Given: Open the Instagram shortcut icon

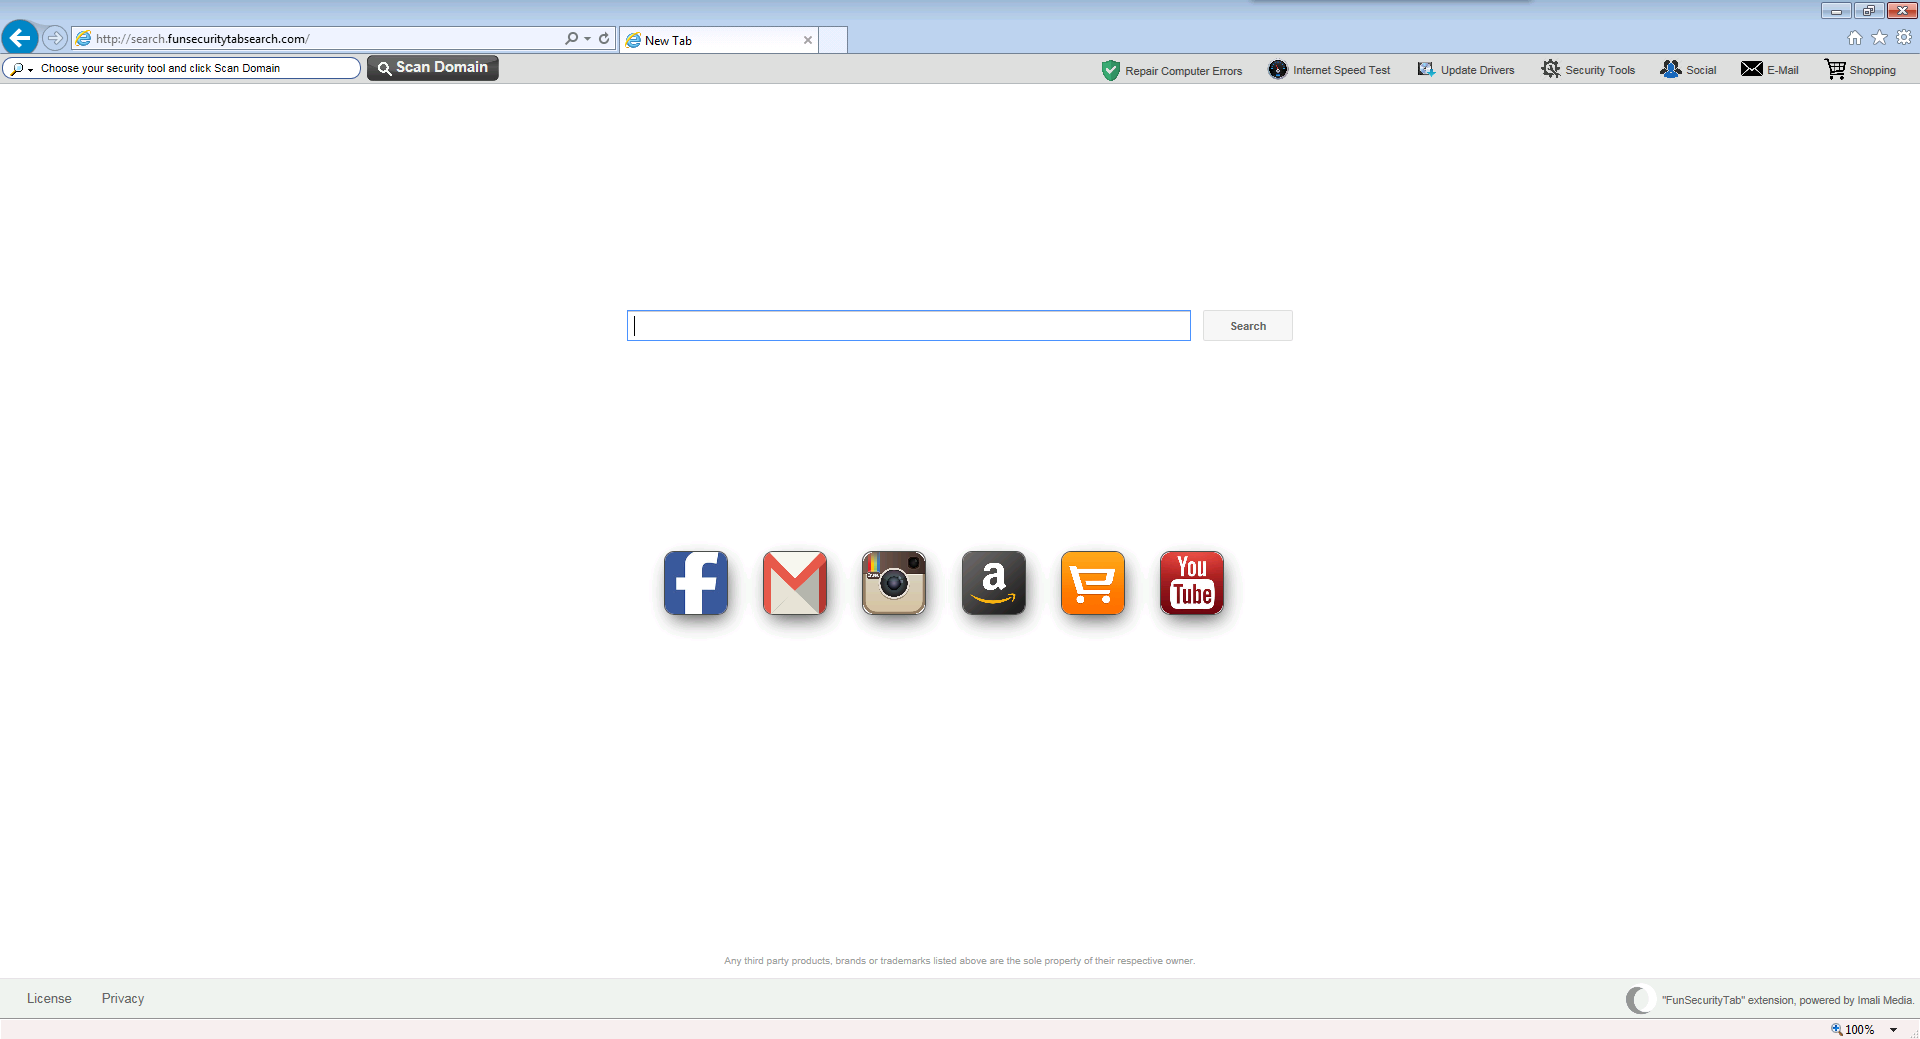Looking at the screenshot, I should click(894, 583).
